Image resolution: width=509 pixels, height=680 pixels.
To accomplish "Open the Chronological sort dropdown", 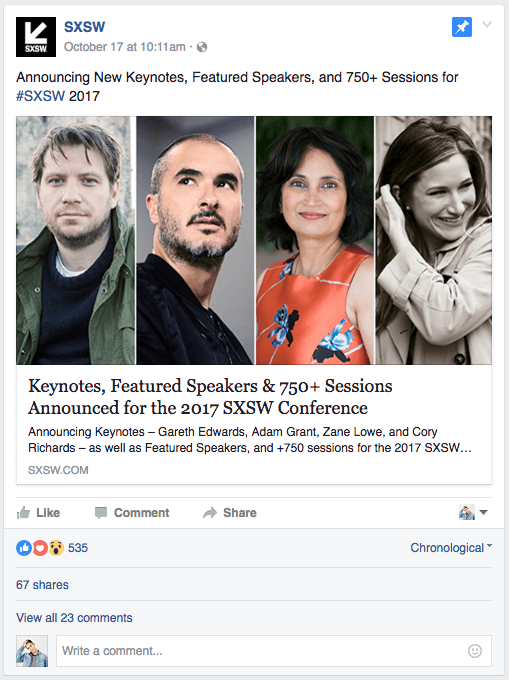I will point(451,548).
